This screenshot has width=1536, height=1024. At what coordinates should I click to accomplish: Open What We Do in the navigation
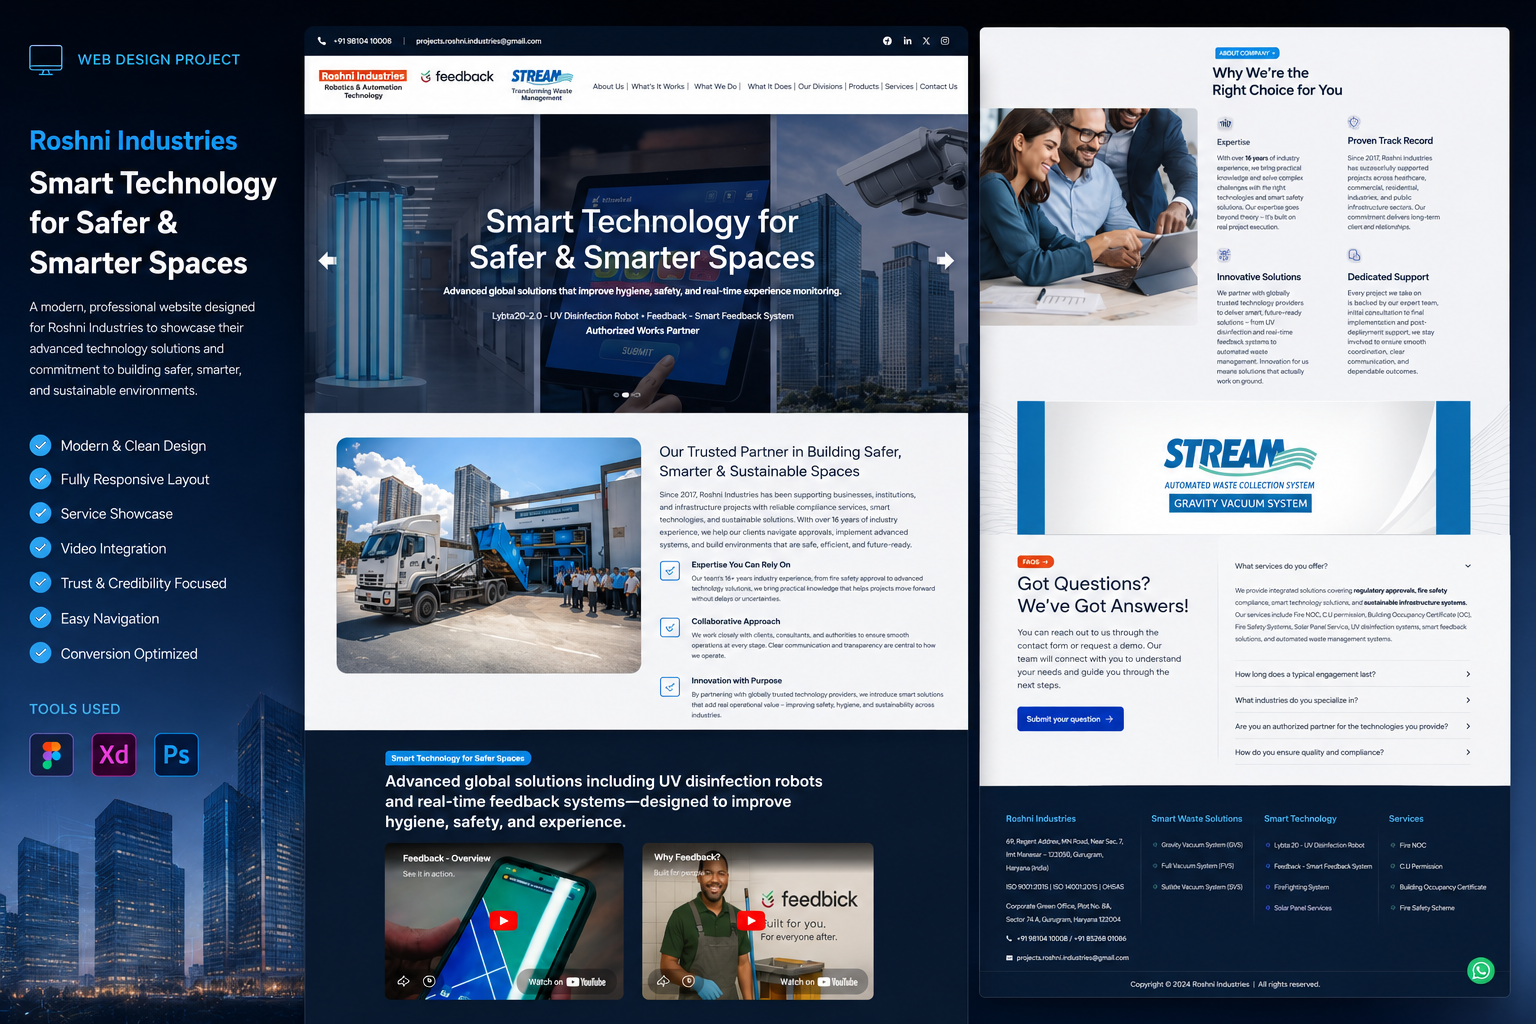[715, 86]
